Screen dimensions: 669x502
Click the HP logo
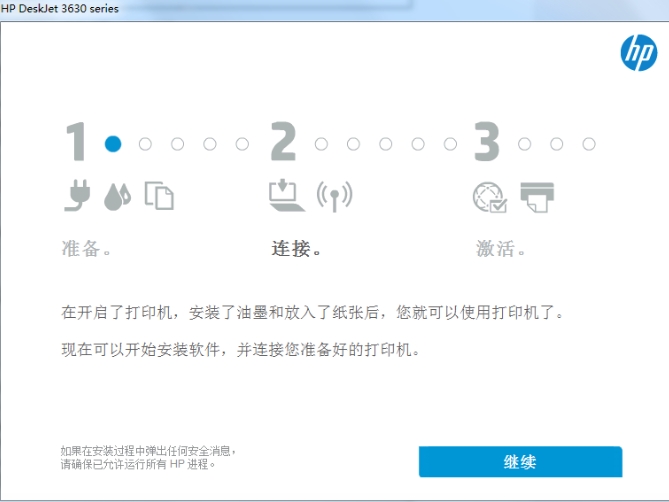click(x=638, y=52)
